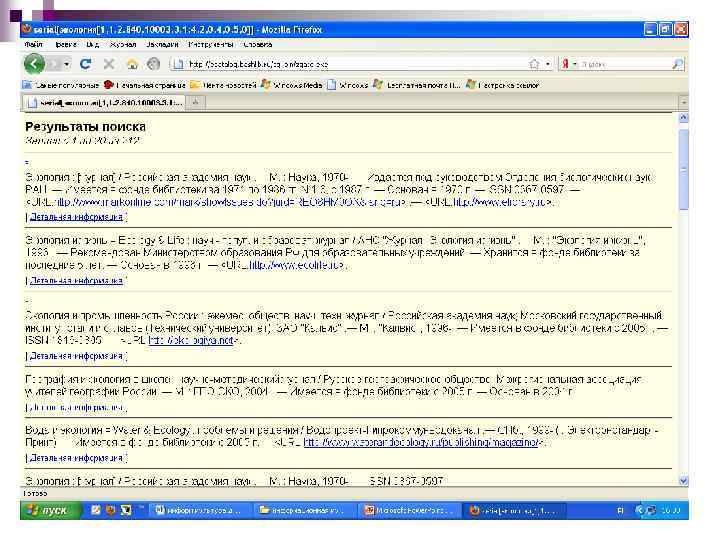Viewport: 720px width, 540px height.
Task: Open Детальная информация for Вода и экология
Action: [76, 458]
